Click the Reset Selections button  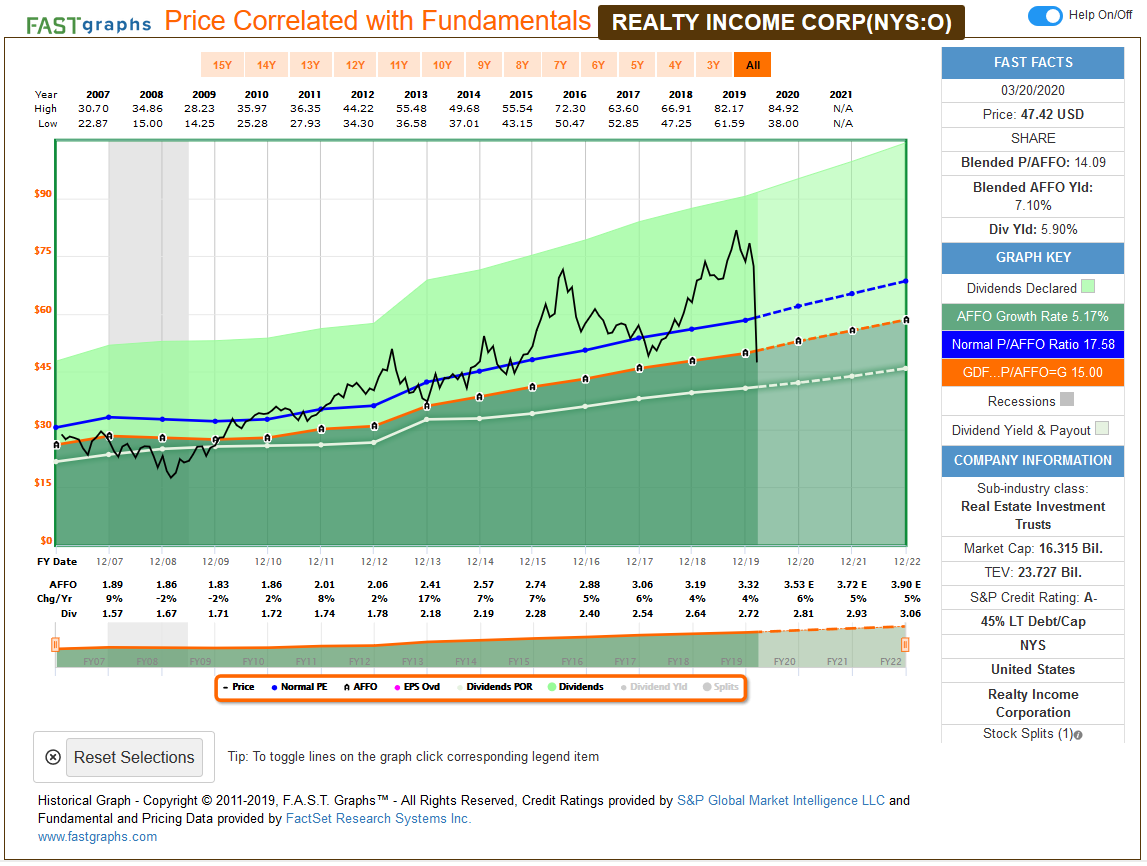click(134, 758)
